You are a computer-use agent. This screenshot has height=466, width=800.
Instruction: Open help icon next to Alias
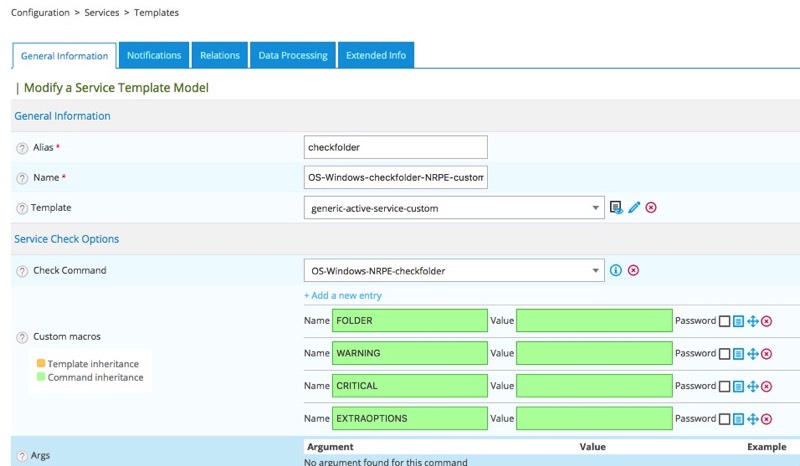22,148
